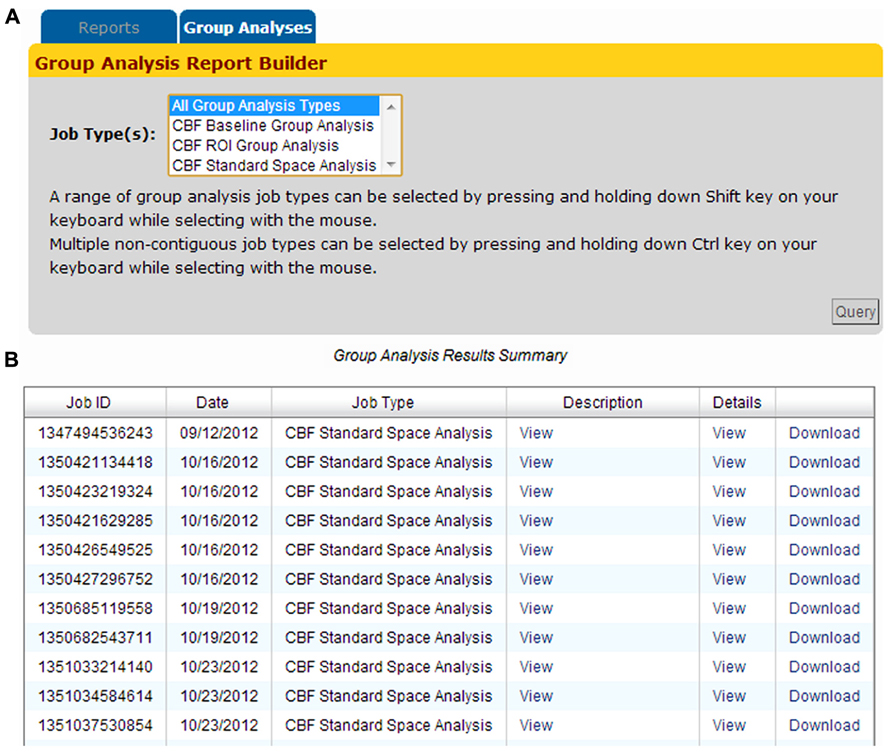View details for job 1350421134418
The width and height of the screenshot is (892, 754).
(x=729, y=462)
